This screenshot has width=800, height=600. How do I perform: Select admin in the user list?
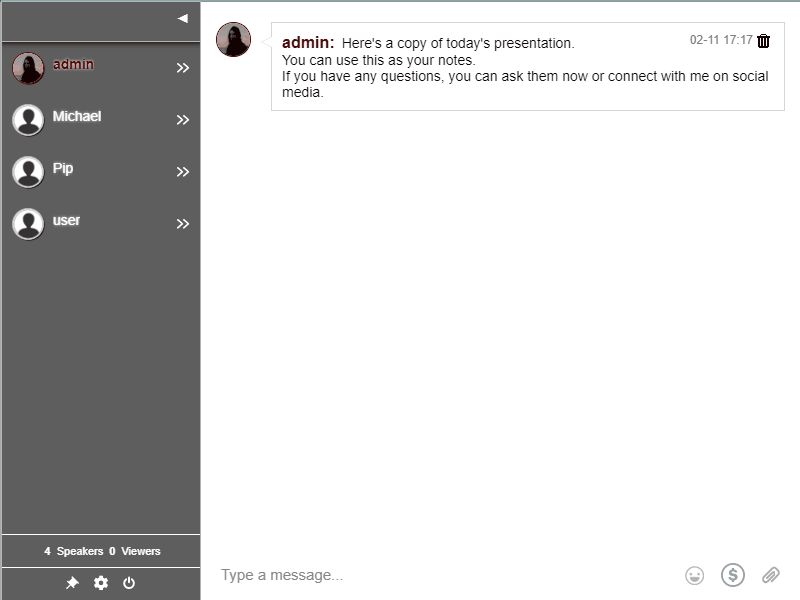(73, 65)
